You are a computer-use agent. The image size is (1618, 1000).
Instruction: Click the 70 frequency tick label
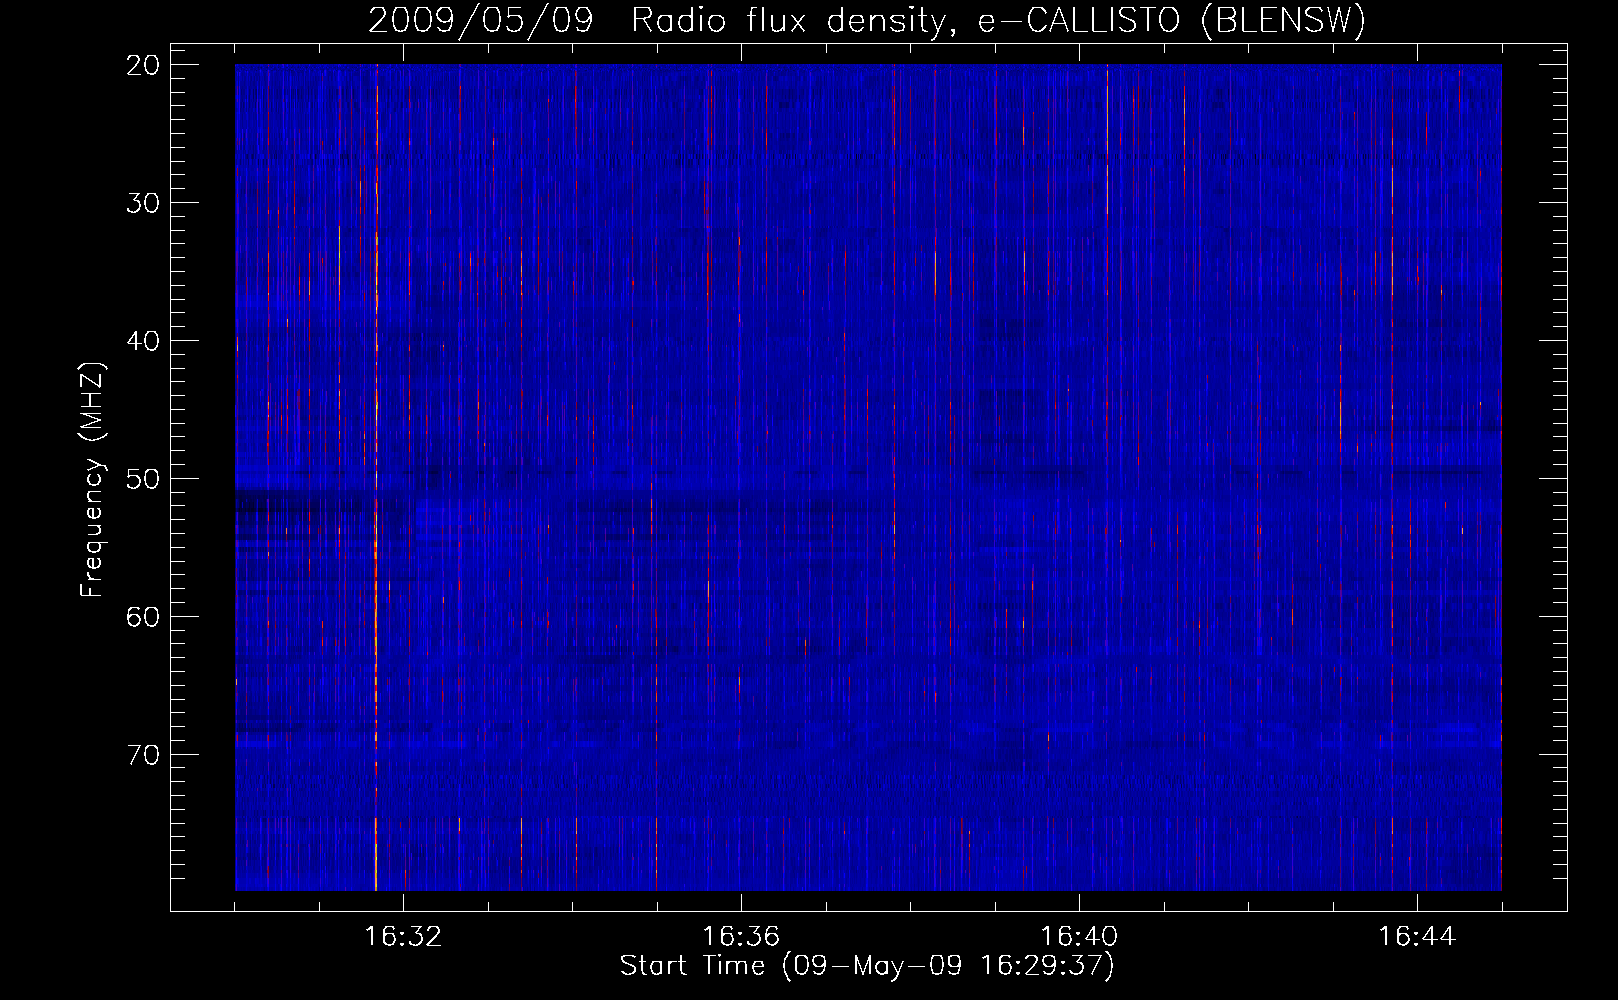[x=144, y=755]
